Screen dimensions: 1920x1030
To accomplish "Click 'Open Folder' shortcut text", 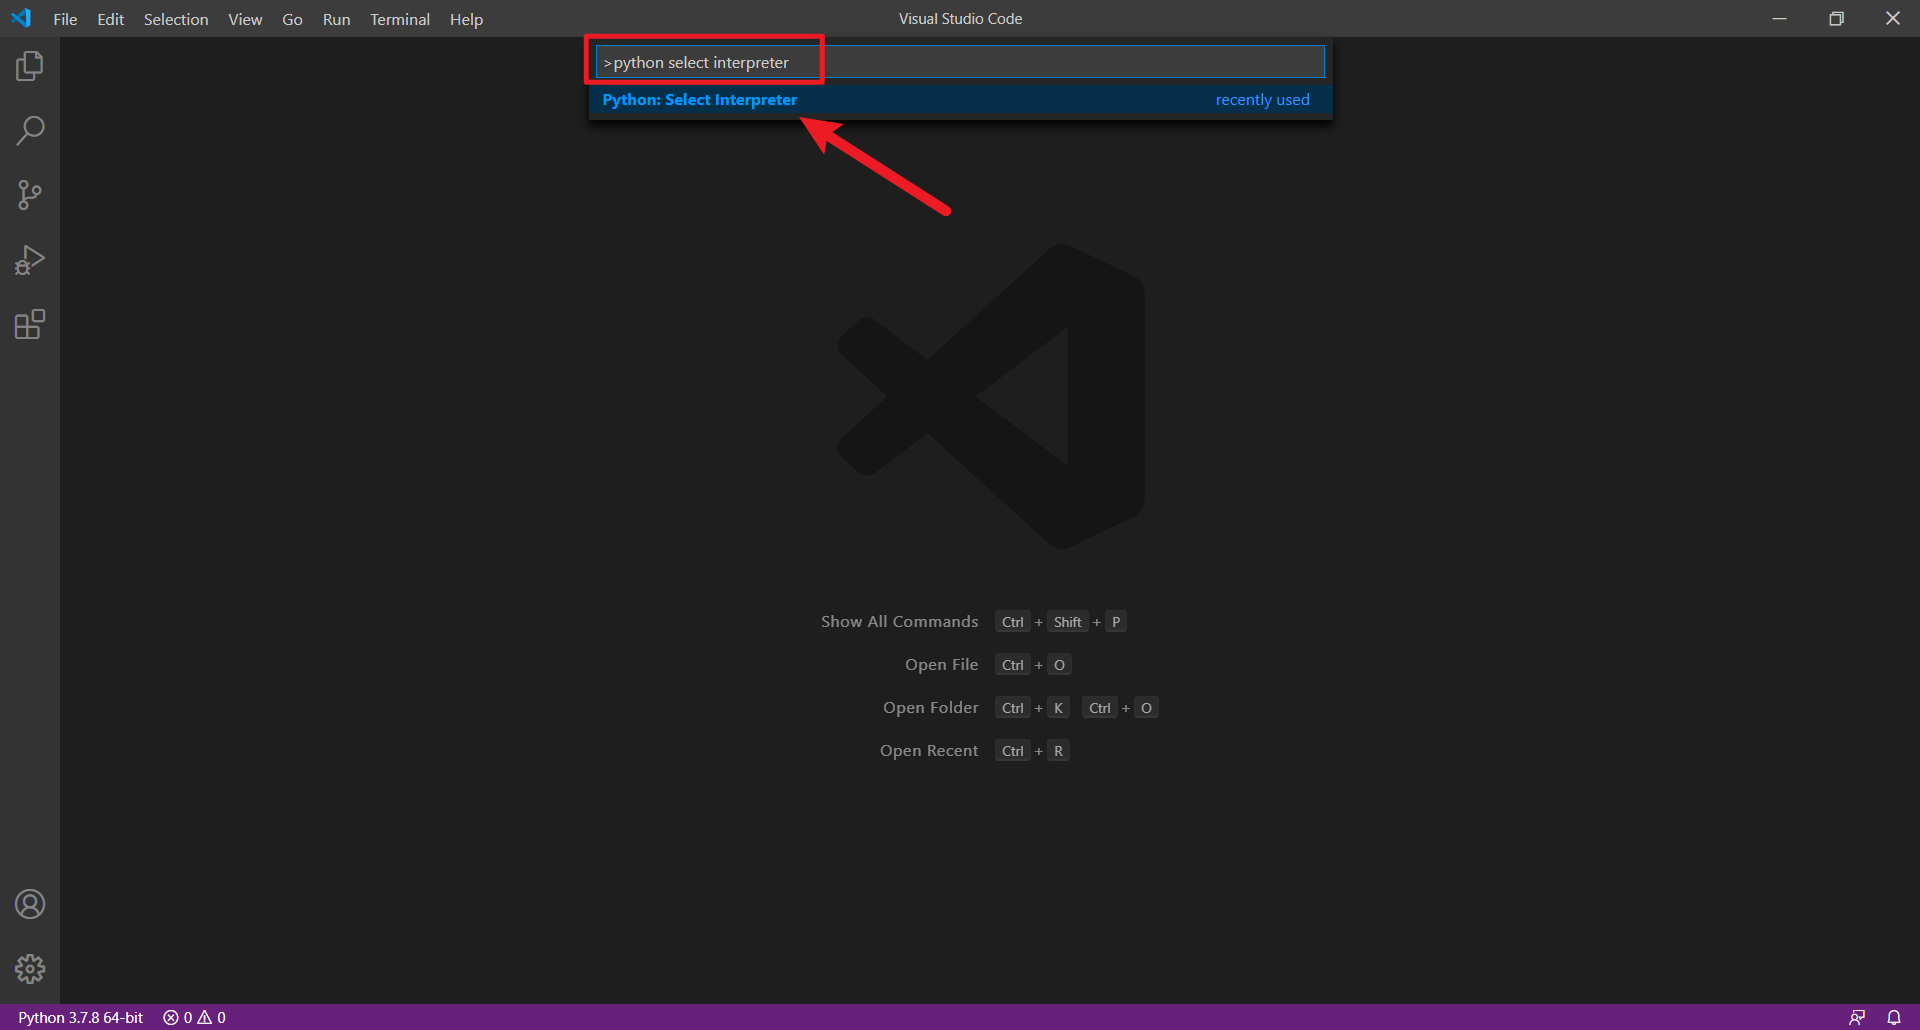I will [x=930, y=707].
